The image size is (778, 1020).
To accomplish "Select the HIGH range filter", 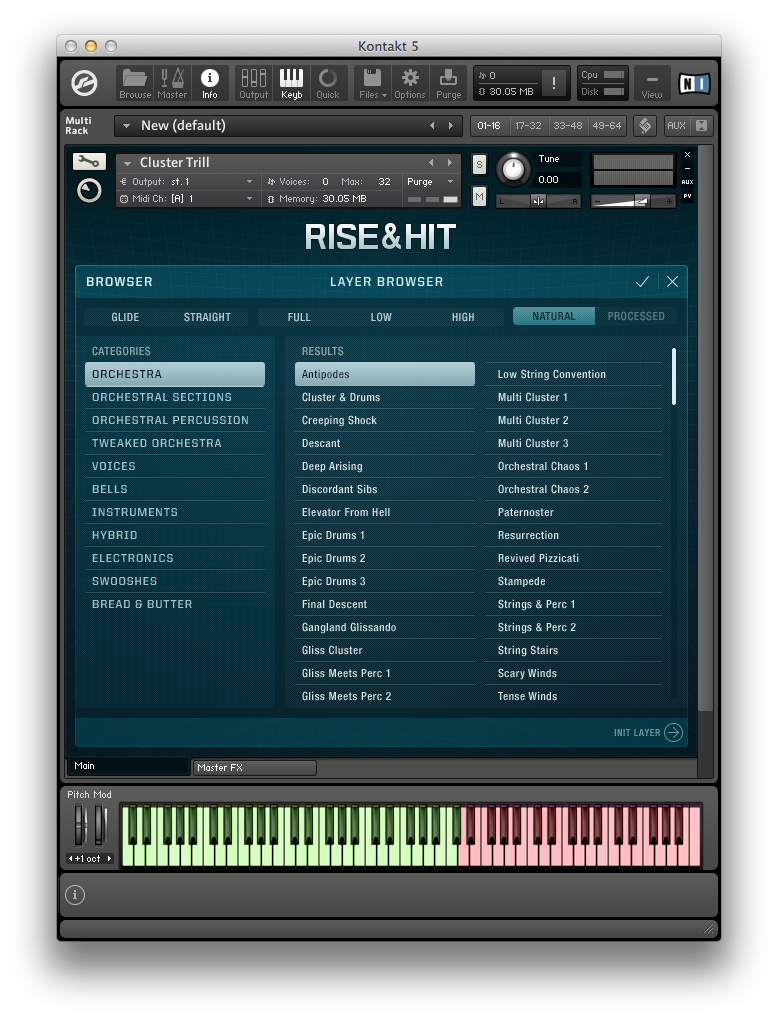I will point(463,317).
